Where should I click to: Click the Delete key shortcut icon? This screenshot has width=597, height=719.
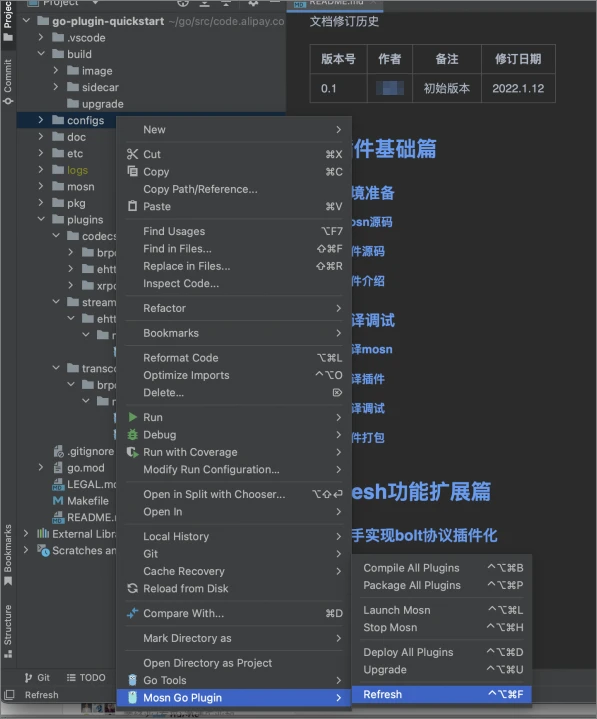coord(337,393)
